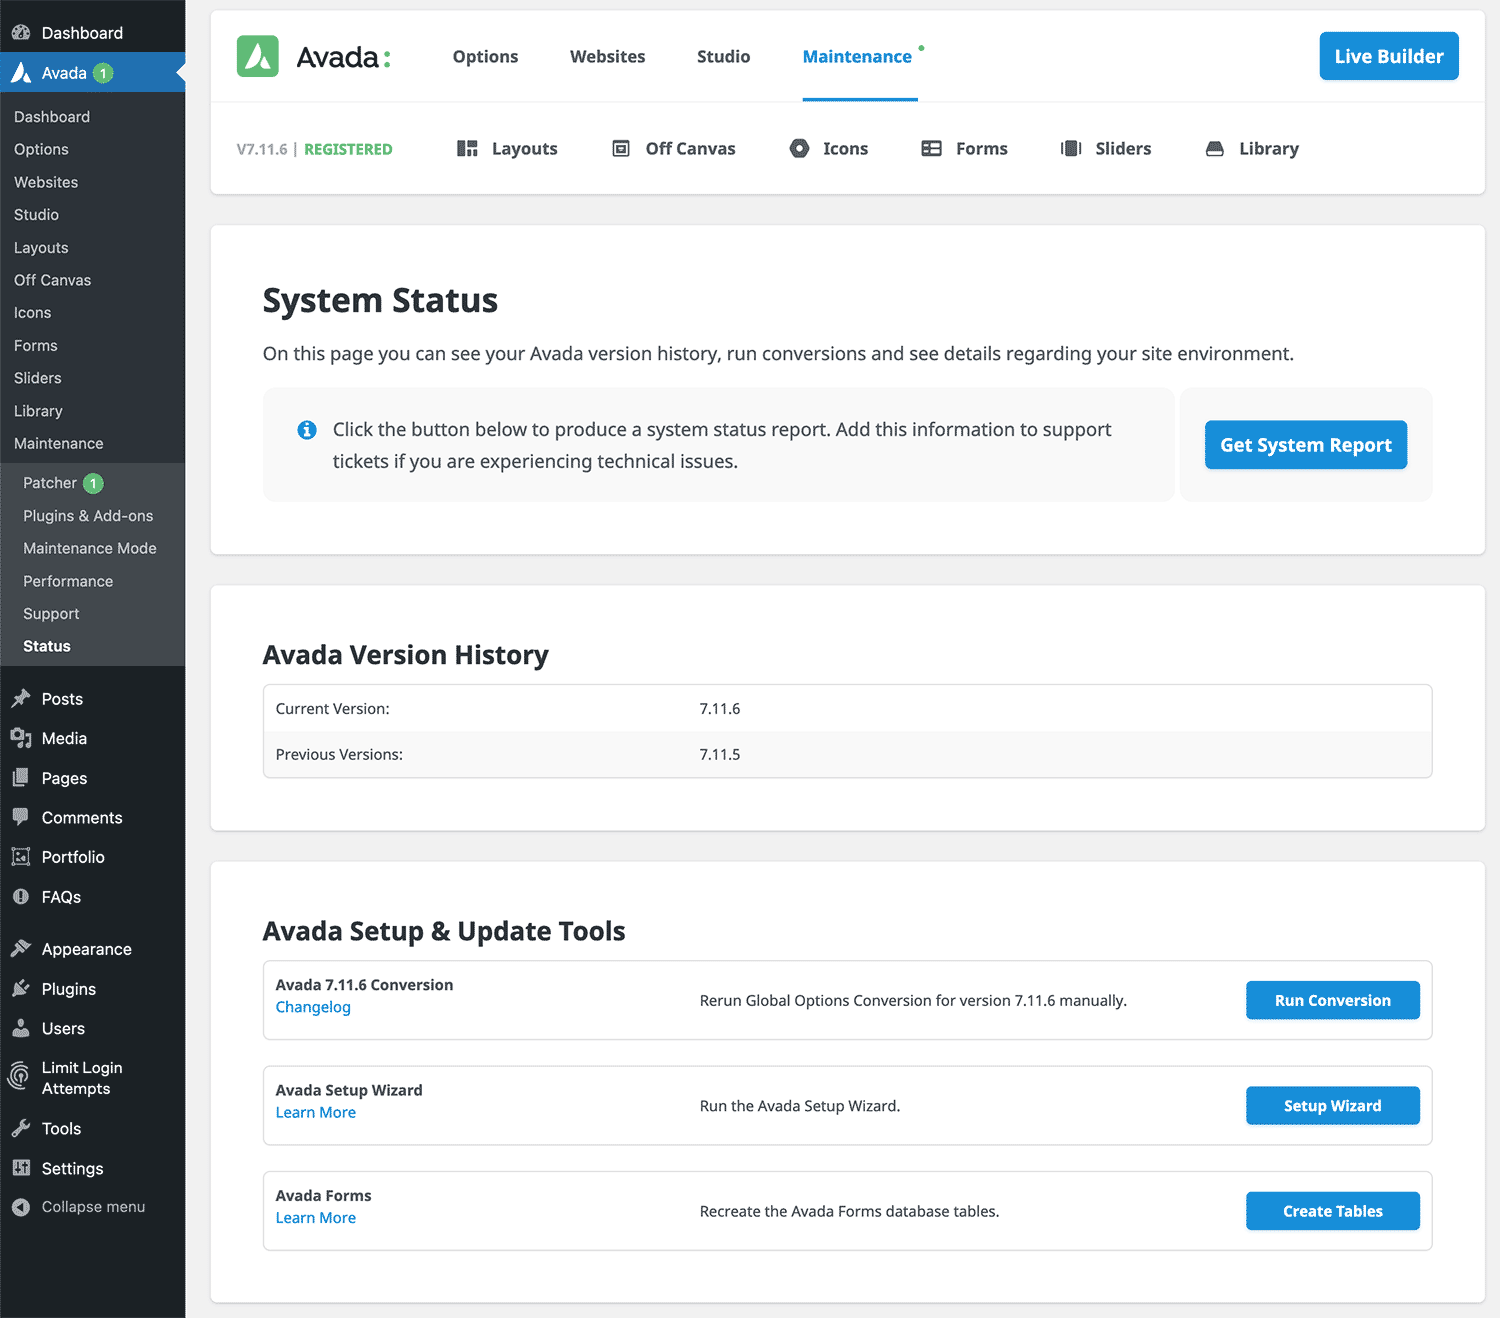This screenshot has height=1318, width=1500.
Task: Click the Posts pin icon
Action: (x=21, y=698)
